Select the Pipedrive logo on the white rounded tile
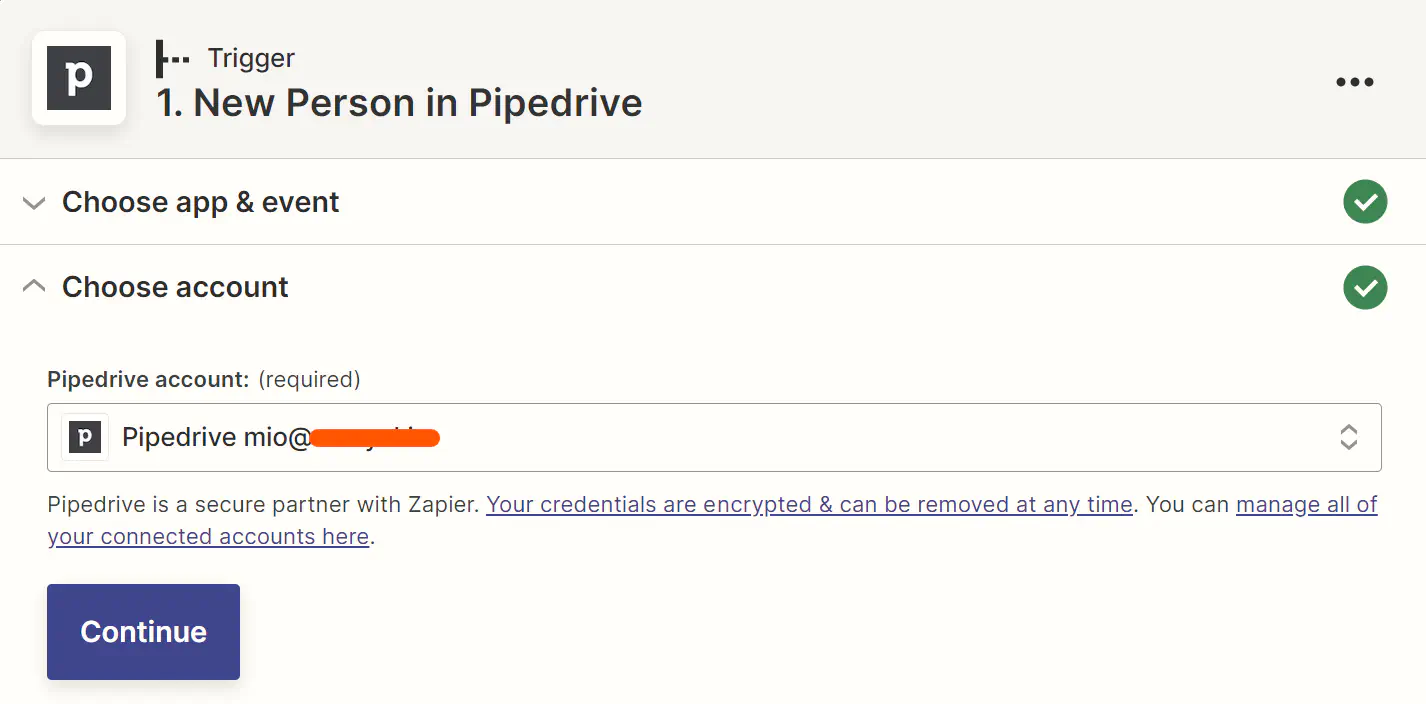Image resolution: width=1426 pixels, height=704 pixels. 78,78
